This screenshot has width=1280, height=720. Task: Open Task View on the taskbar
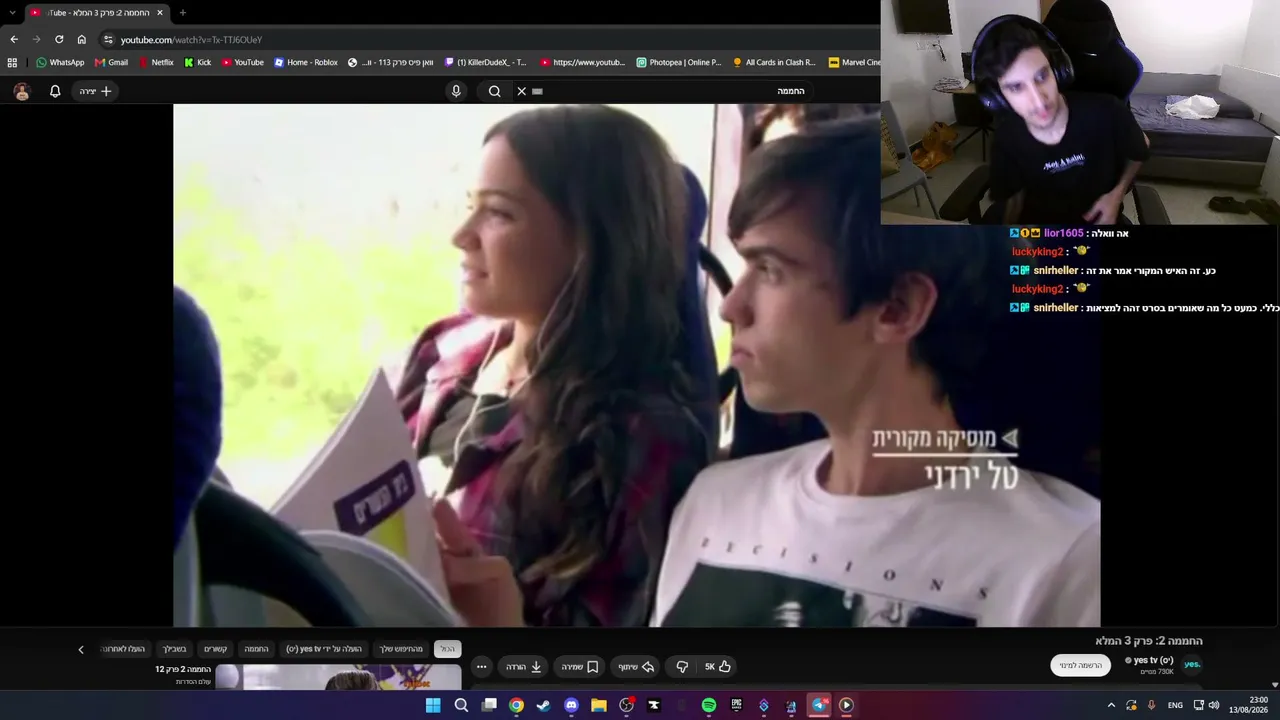pyautogui.click(x=489, y=705)
